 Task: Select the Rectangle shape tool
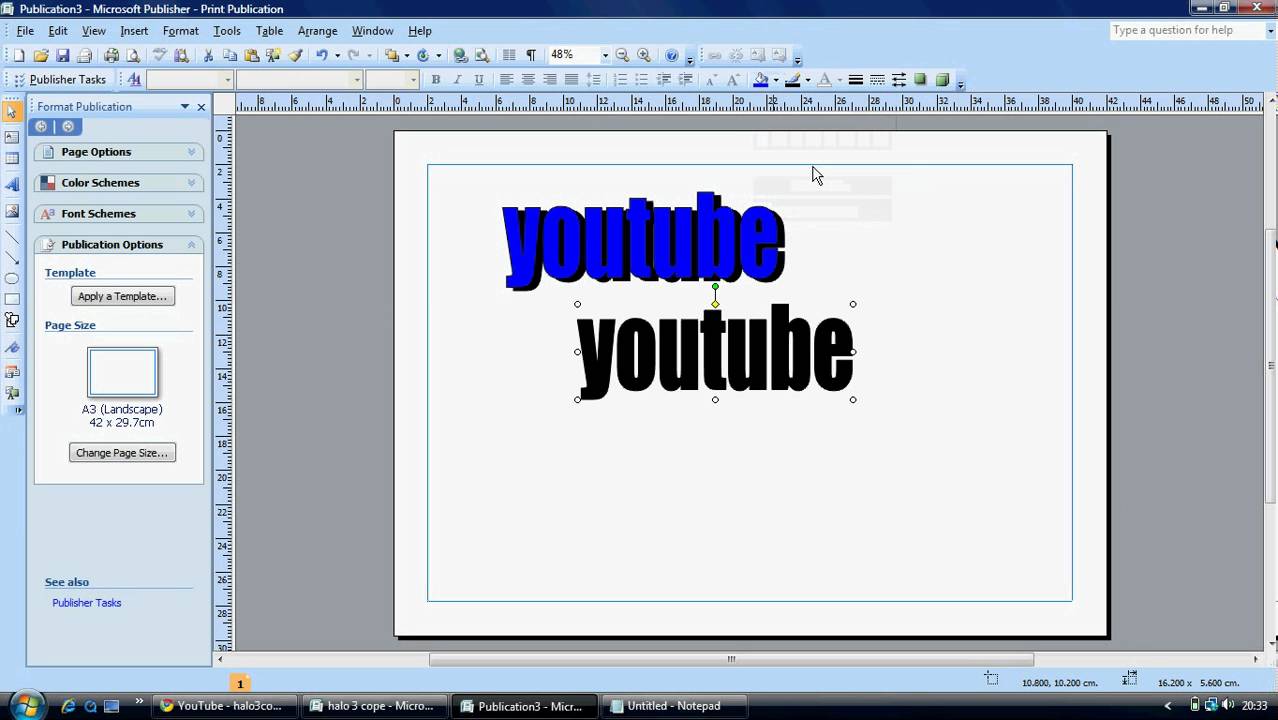(12, 299)
